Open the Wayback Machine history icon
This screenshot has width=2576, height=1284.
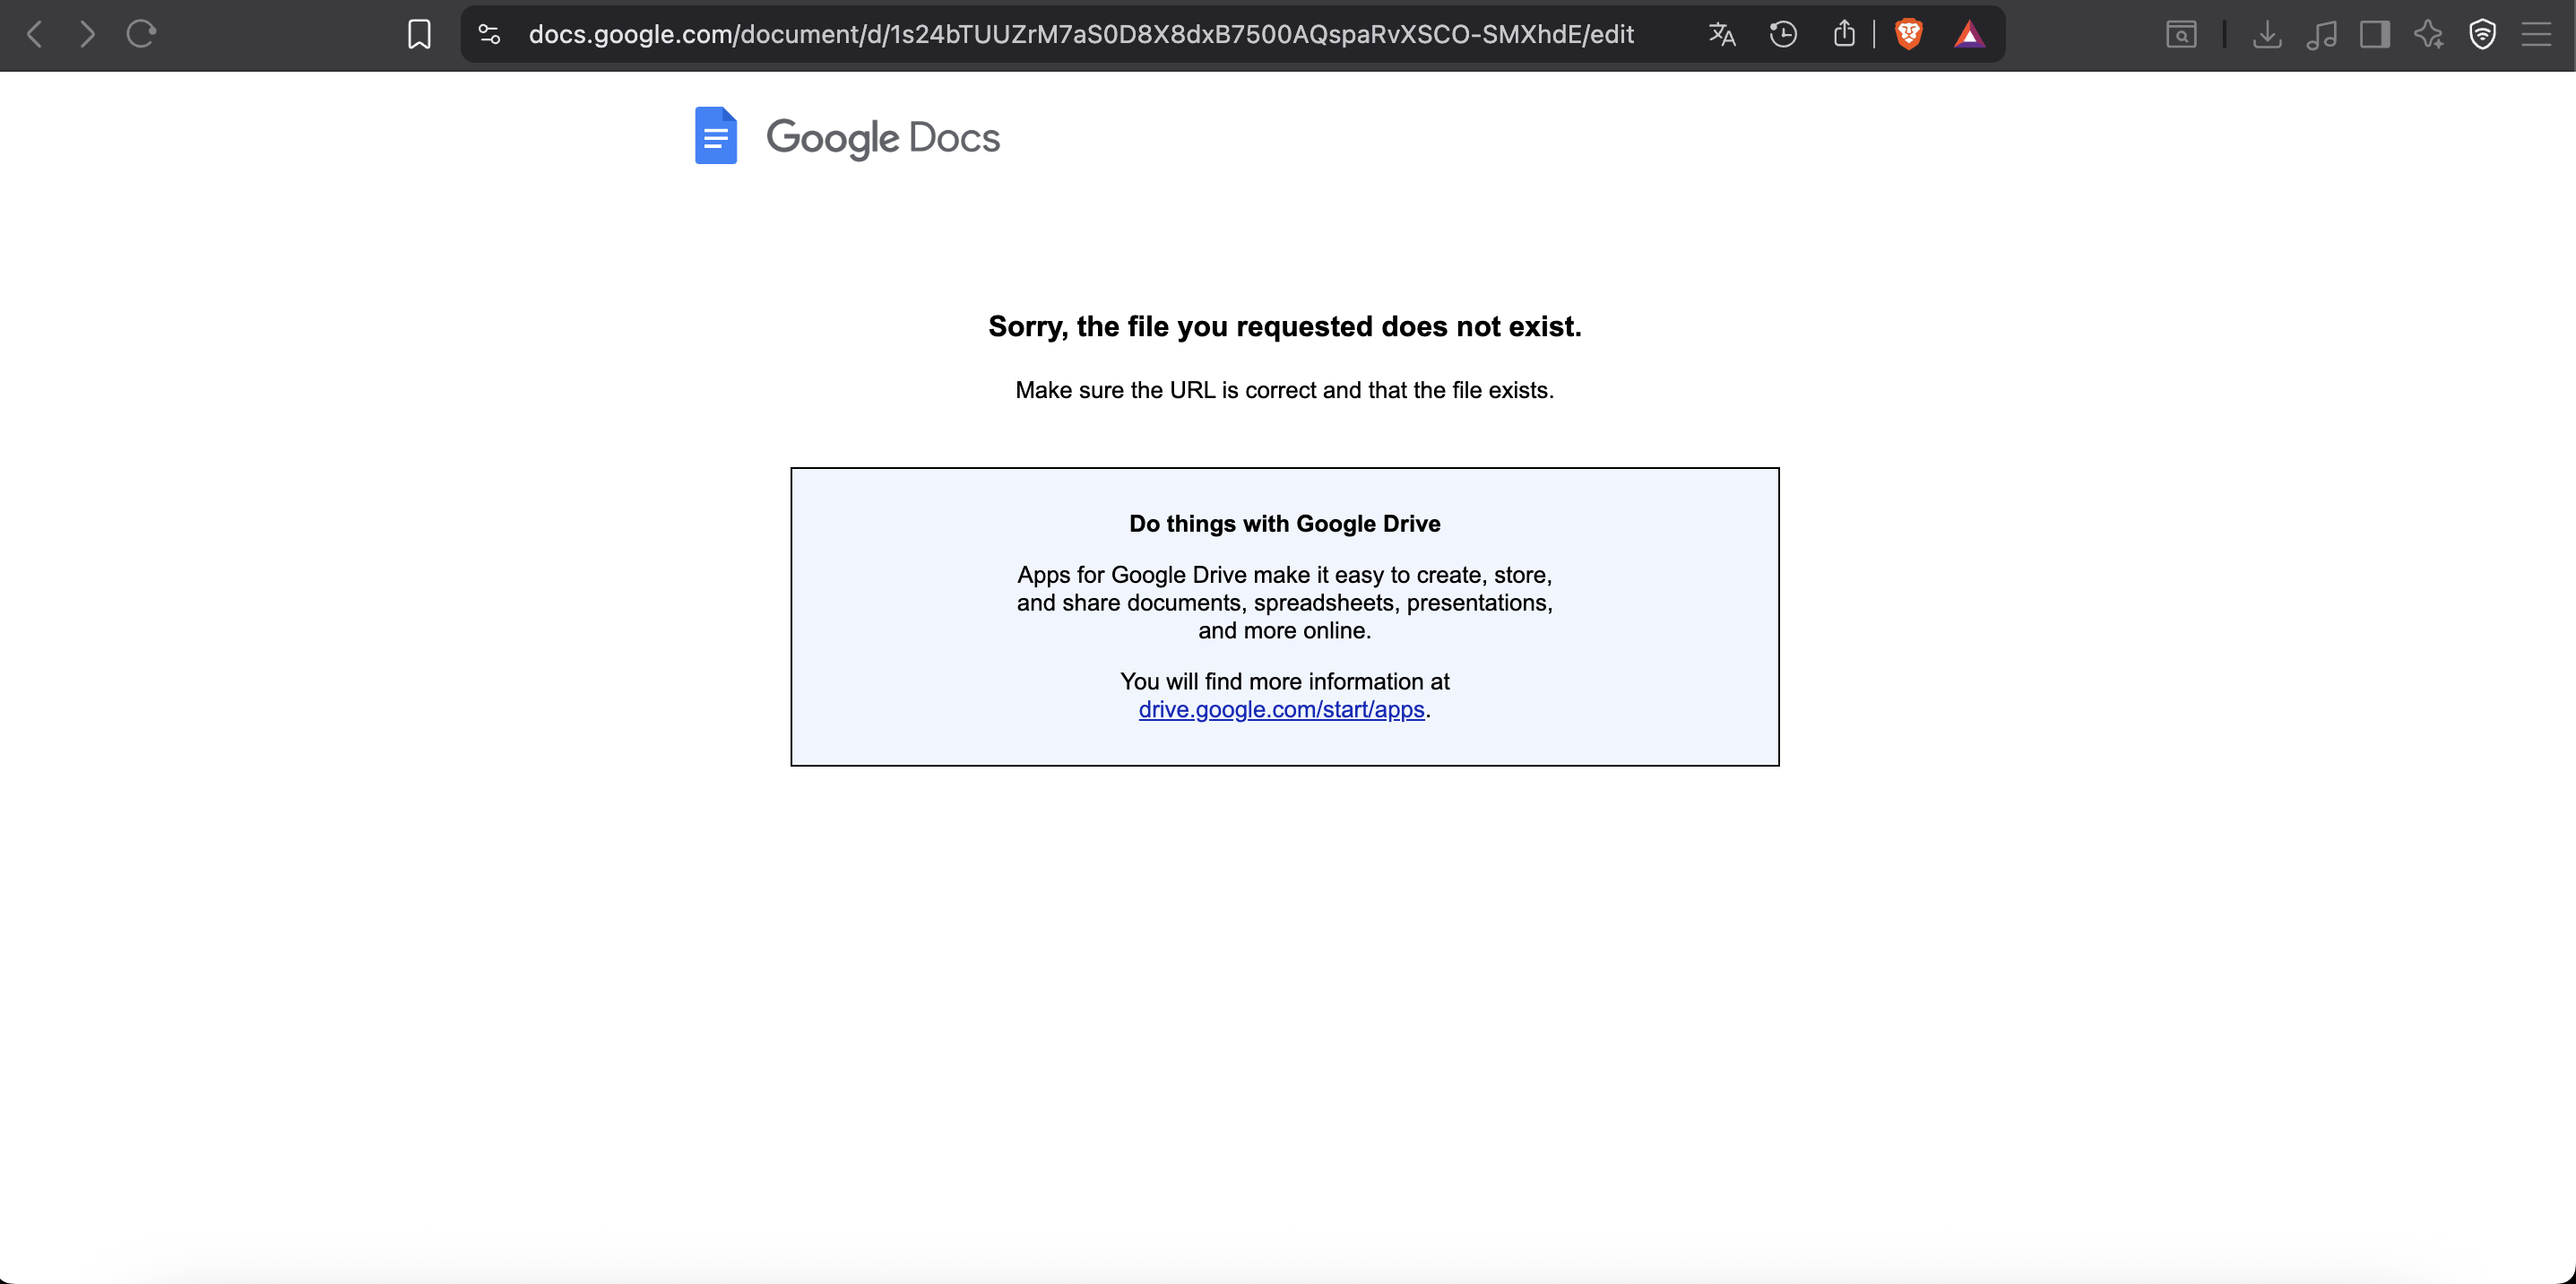point(1782,34)
